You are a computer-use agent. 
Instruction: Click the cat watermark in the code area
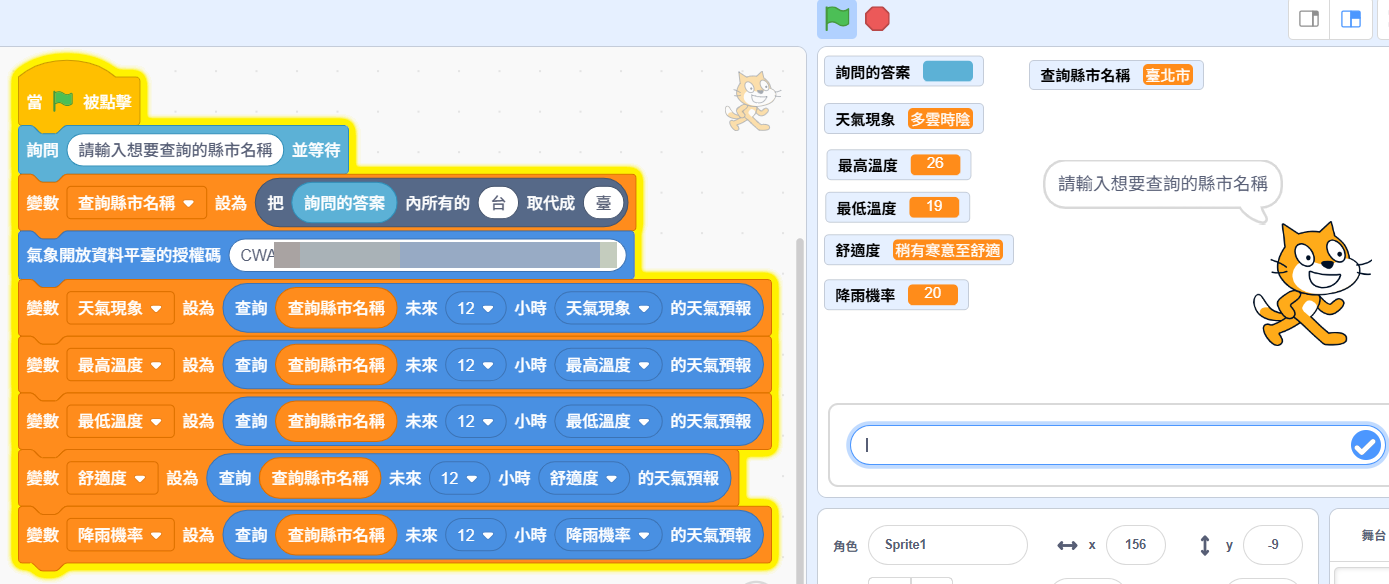pos(752,101)
